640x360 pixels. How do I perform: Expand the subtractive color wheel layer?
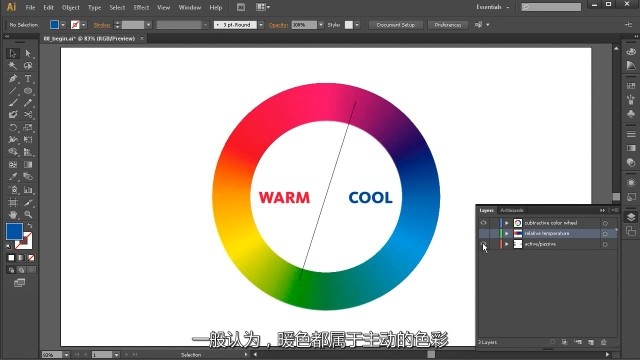tap(507, 223)
